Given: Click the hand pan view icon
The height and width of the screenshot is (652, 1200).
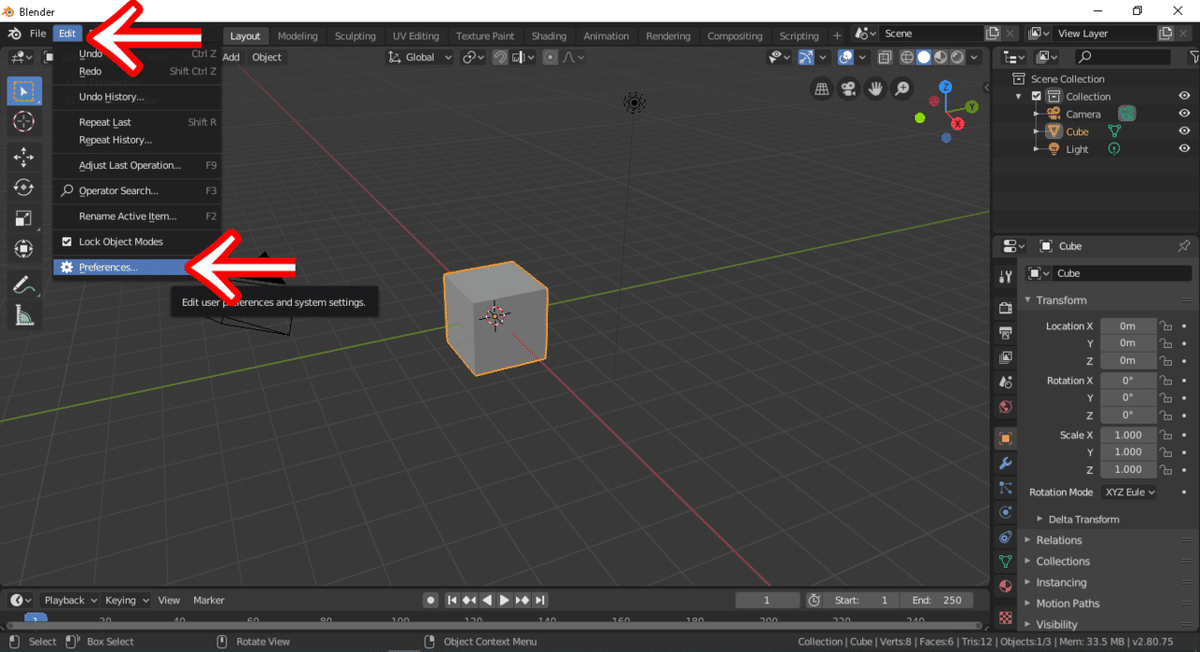Looking at the screenshot, I should (875, 89).
